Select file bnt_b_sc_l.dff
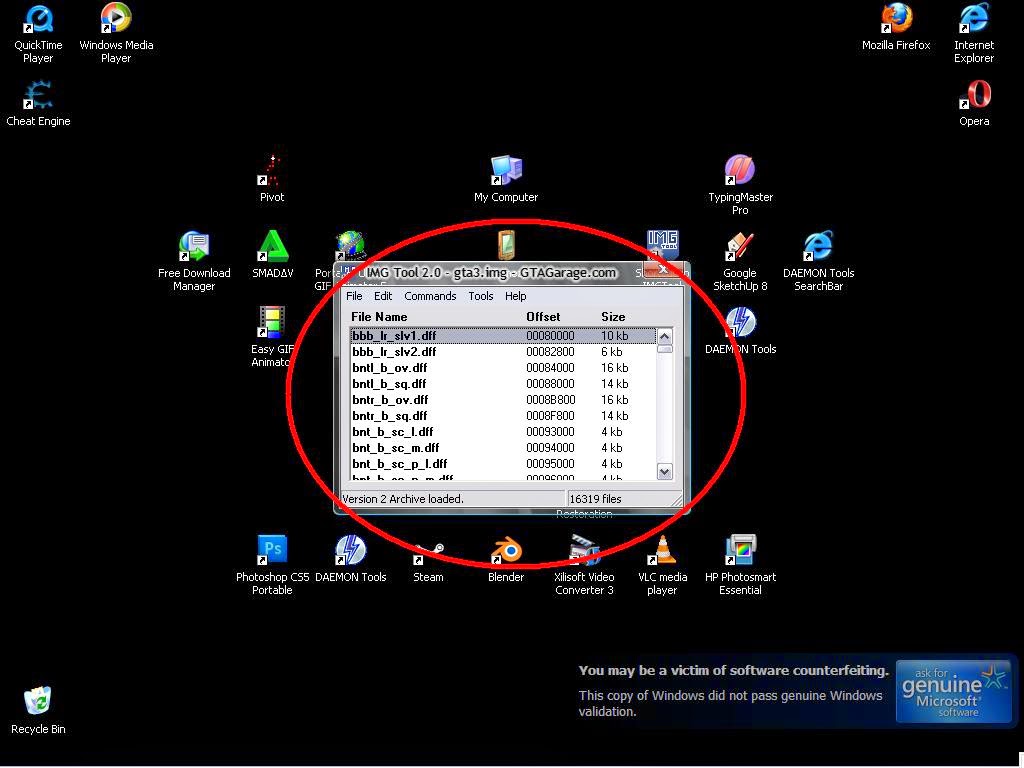The width and height of the screenshot is (1024, 768). (503, 432)
